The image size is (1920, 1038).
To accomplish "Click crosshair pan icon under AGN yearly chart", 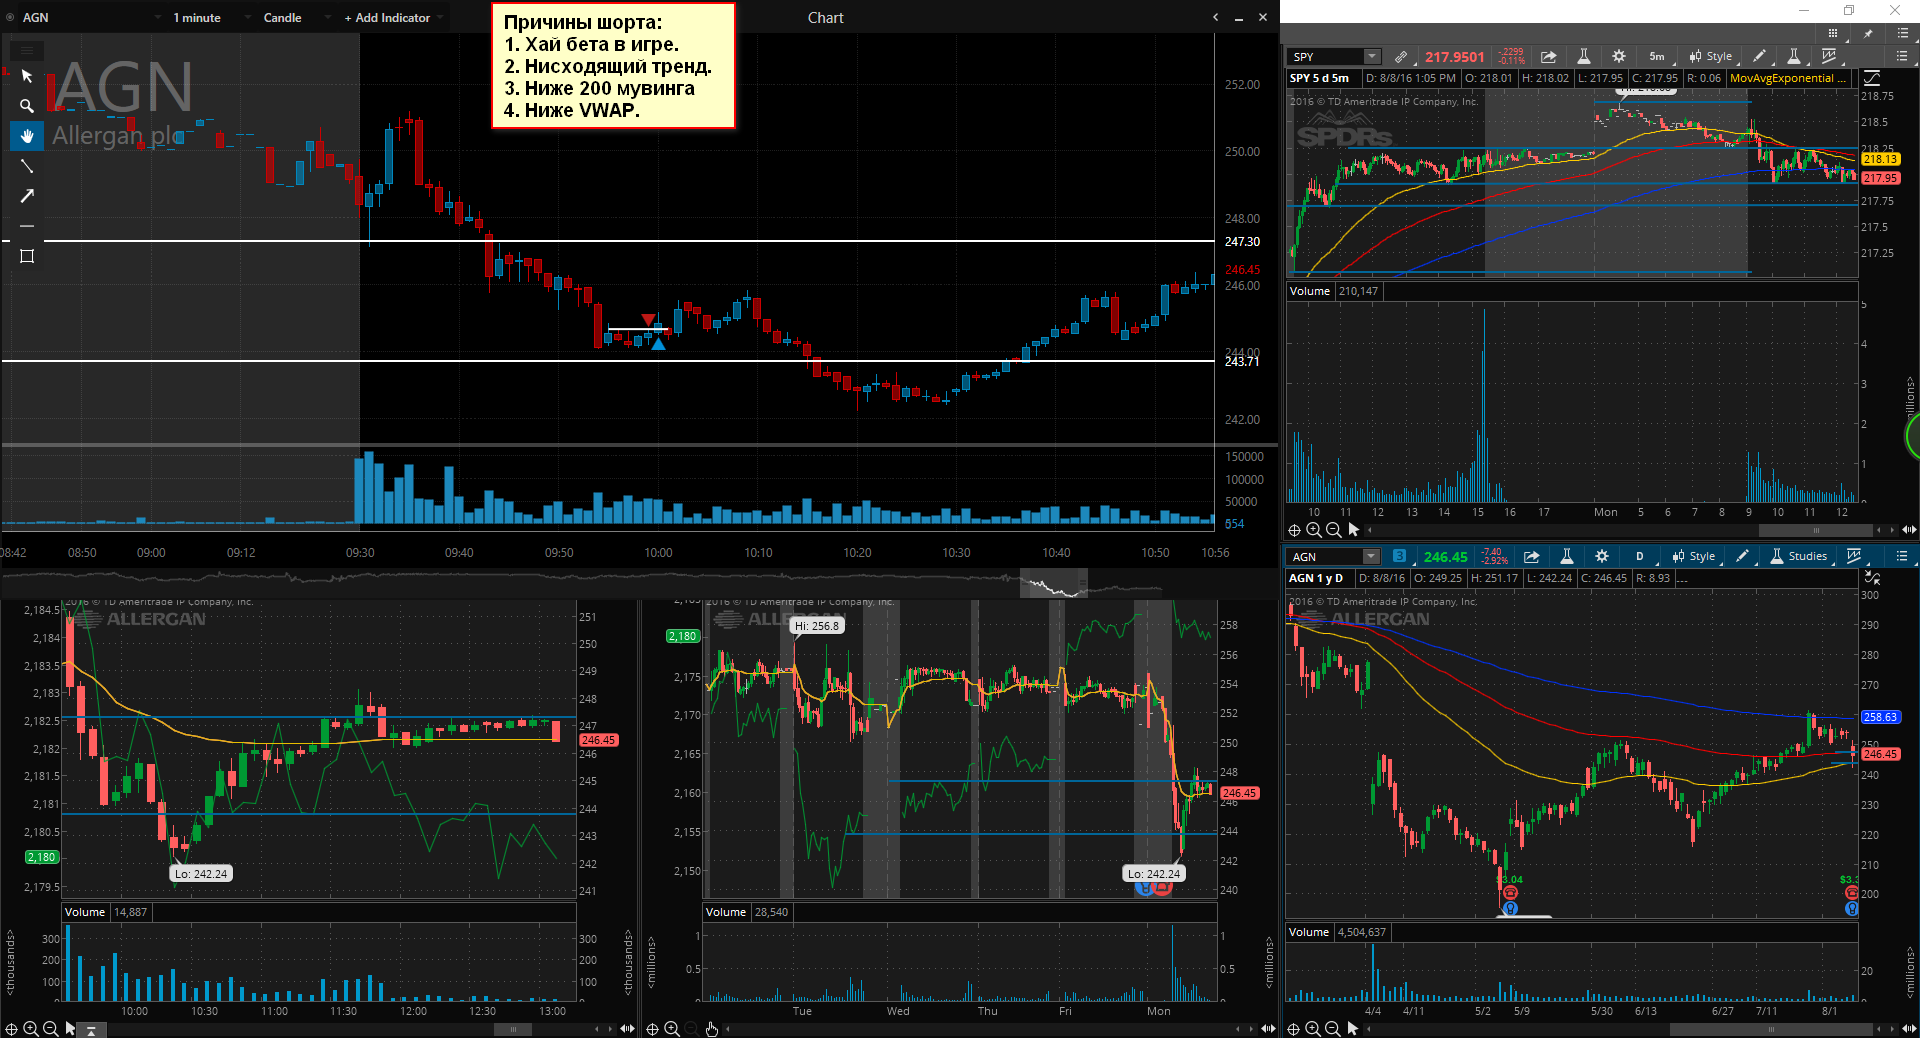I will click(1293, 1029).
